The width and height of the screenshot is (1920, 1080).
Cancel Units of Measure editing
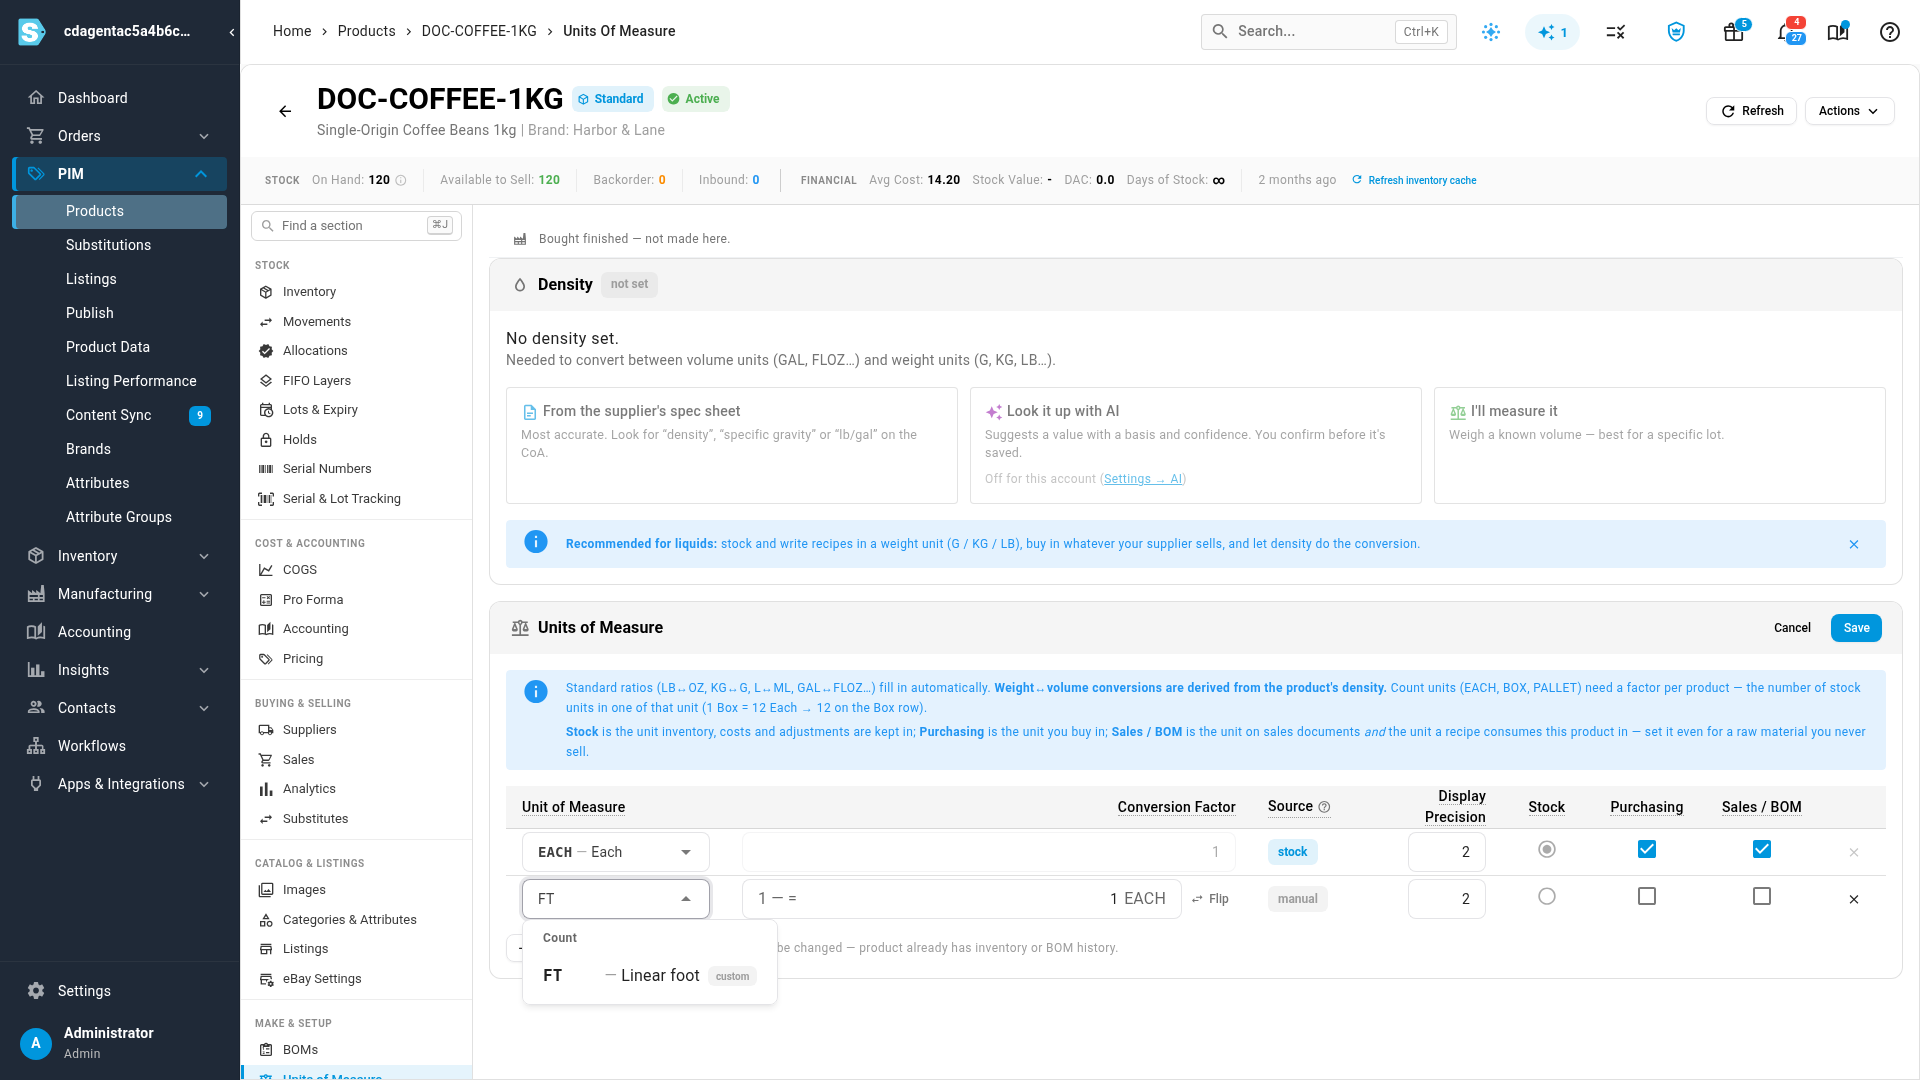(x=1792, y=628)
